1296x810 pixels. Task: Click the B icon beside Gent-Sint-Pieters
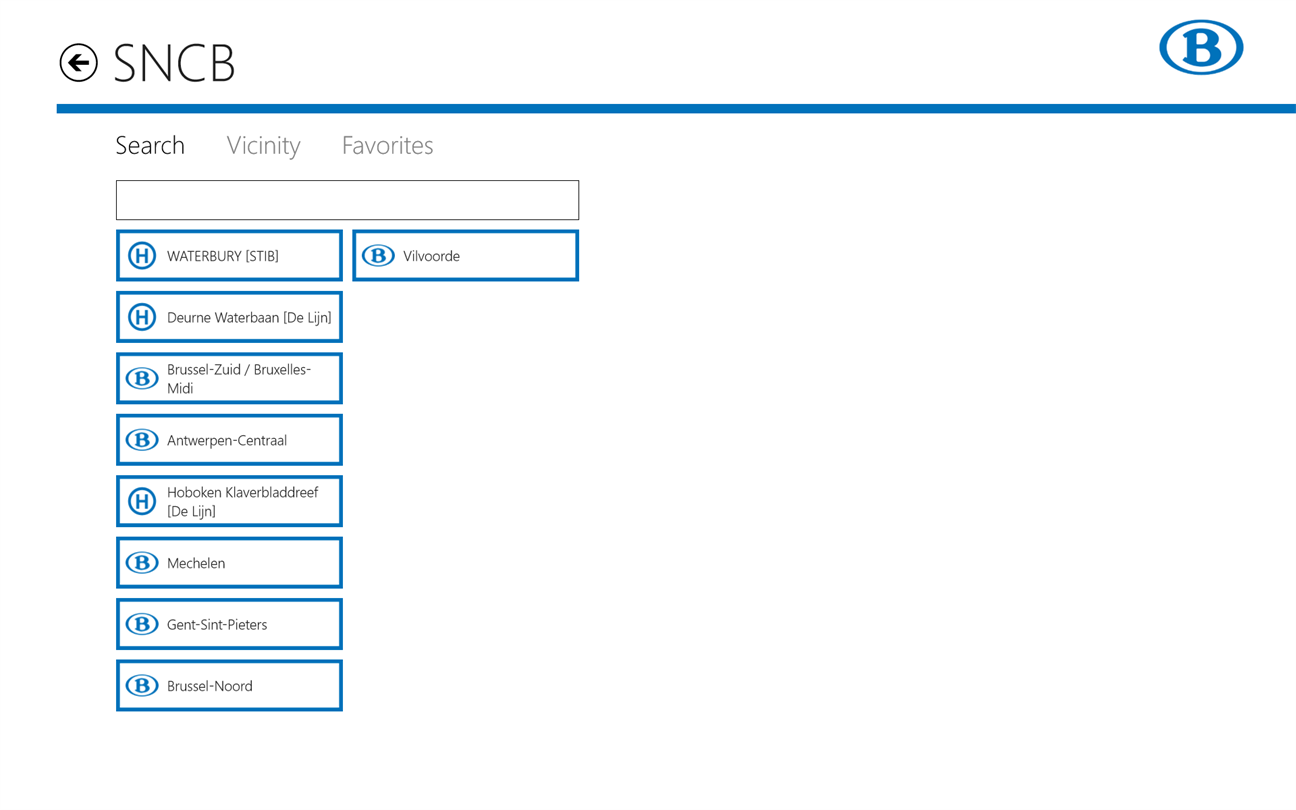(142, 624)
